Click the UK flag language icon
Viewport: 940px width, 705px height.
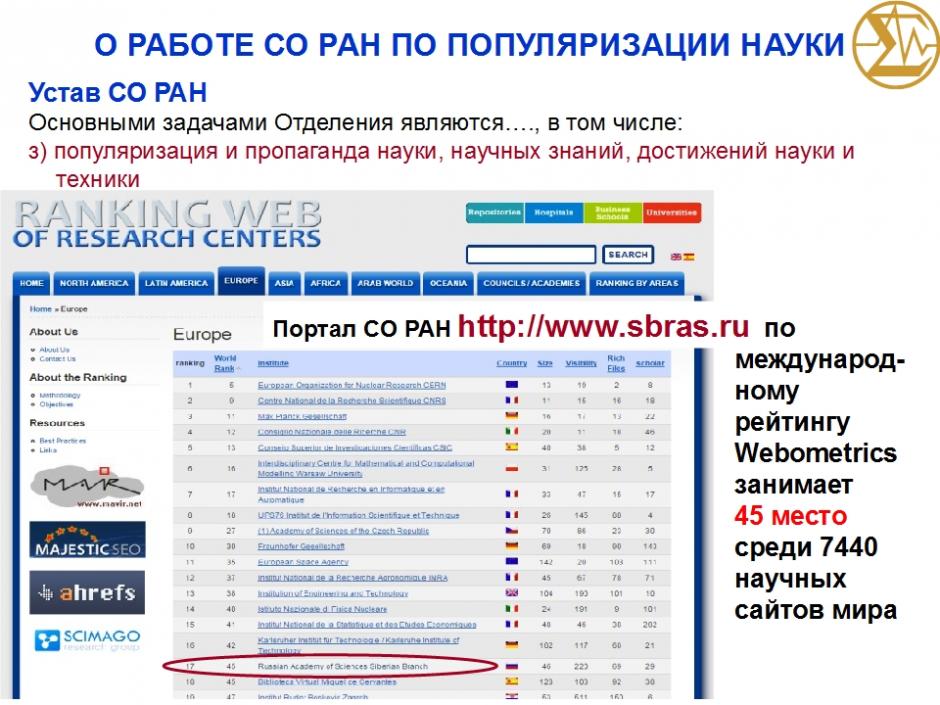[x=676, y=257]
